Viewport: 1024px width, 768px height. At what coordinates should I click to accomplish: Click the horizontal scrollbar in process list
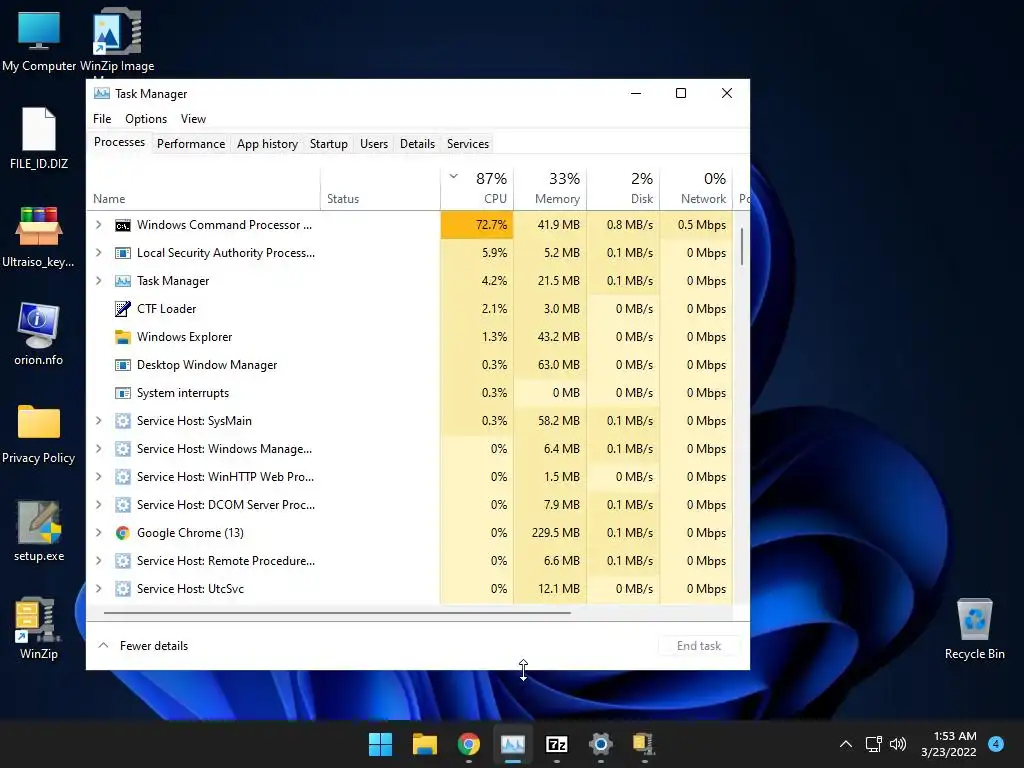tap(337, 613)
